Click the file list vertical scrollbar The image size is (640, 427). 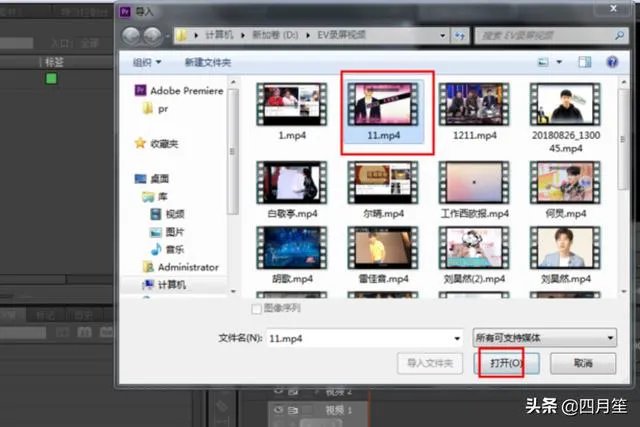623,140
